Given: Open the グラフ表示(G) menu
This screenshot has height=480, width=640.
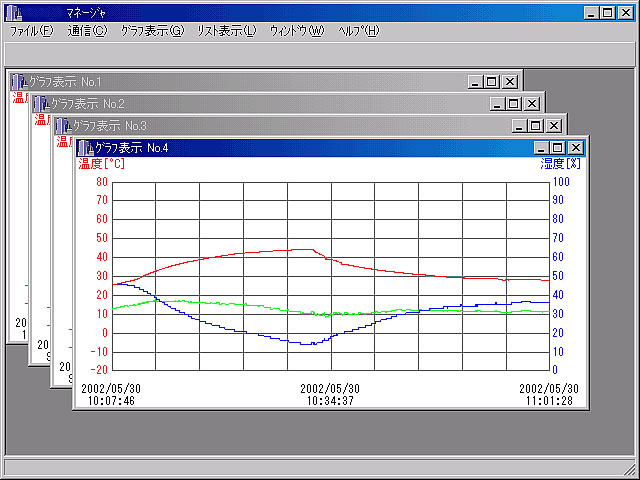Looking at the screenshot, I should [152, 31].
